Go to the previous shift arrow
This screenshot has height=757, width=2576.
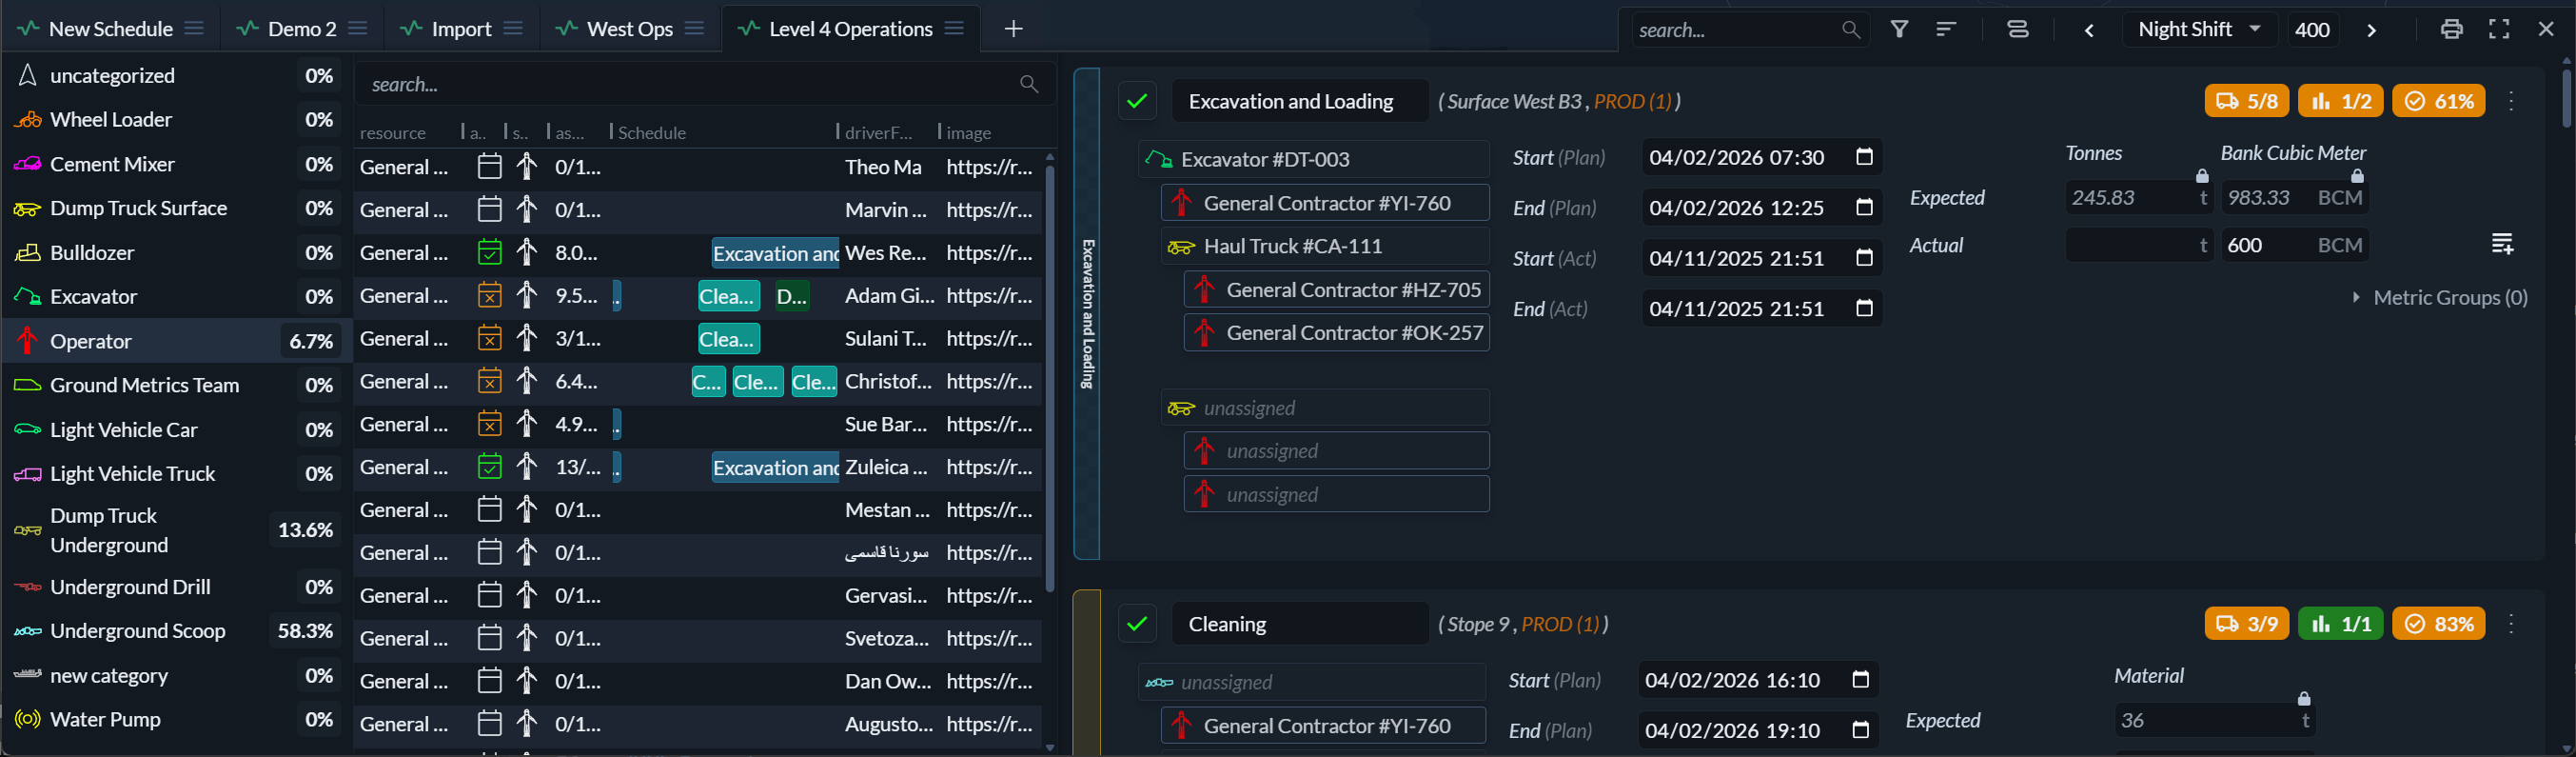2089,30
